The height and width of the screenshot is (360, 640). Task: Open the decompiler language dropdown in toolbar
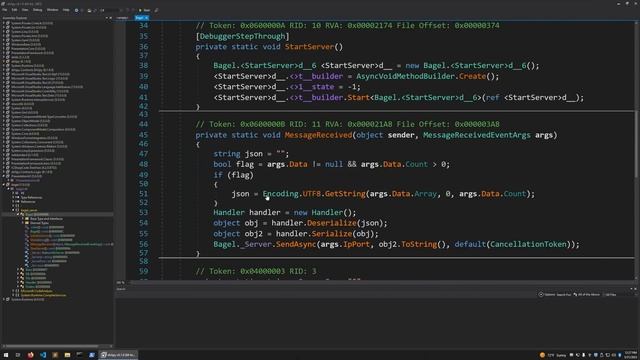pyautogui.click(x=110, y=10)
